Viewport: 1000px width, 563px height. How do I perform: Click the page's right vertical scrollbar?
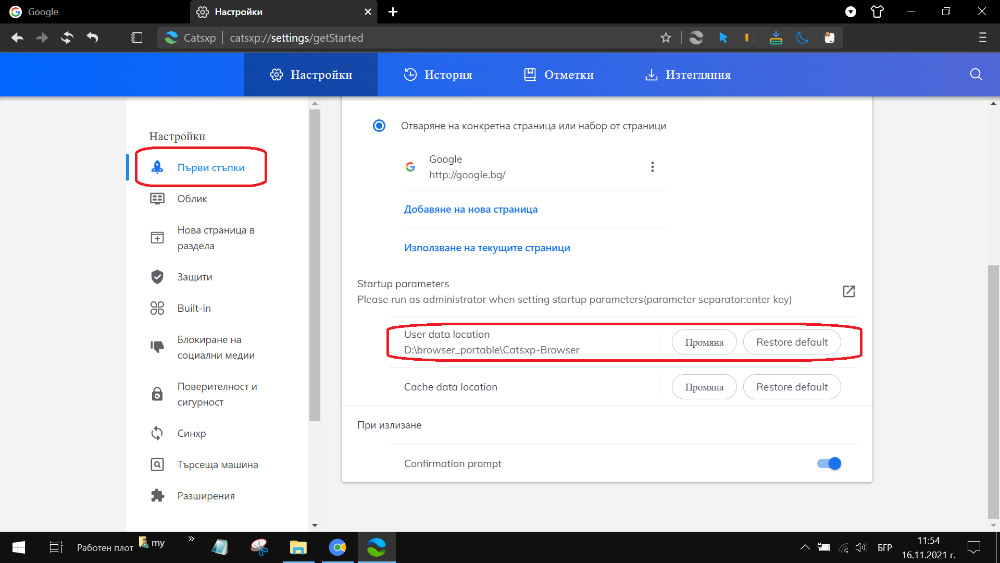coord(994,392)
